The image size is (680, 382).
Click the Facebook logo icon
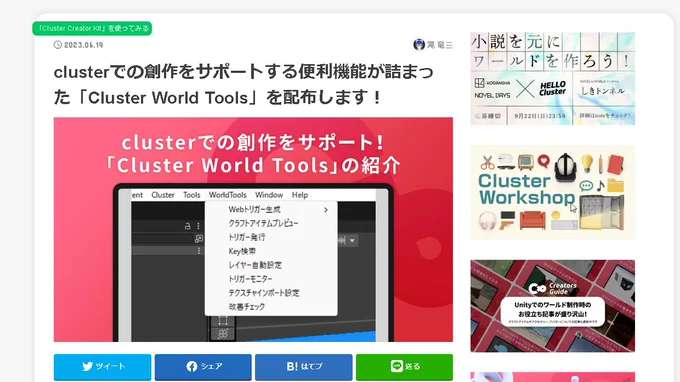192,366
